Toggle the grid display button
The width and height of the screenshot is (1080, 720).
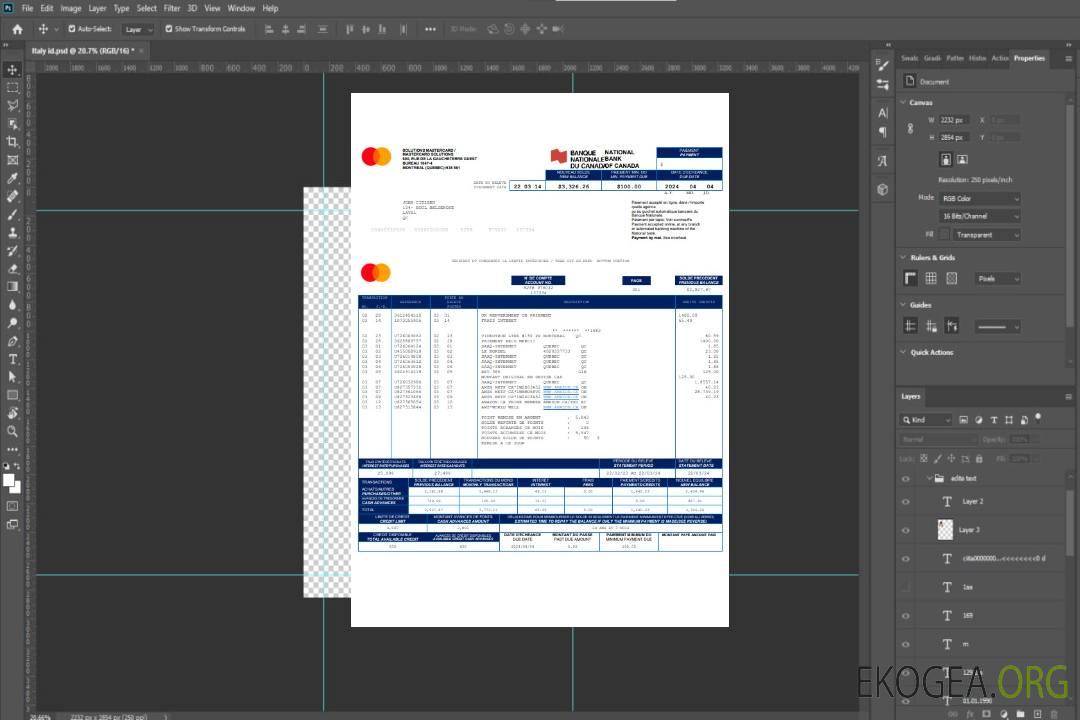pyautogui.click(x=931, y=278)
